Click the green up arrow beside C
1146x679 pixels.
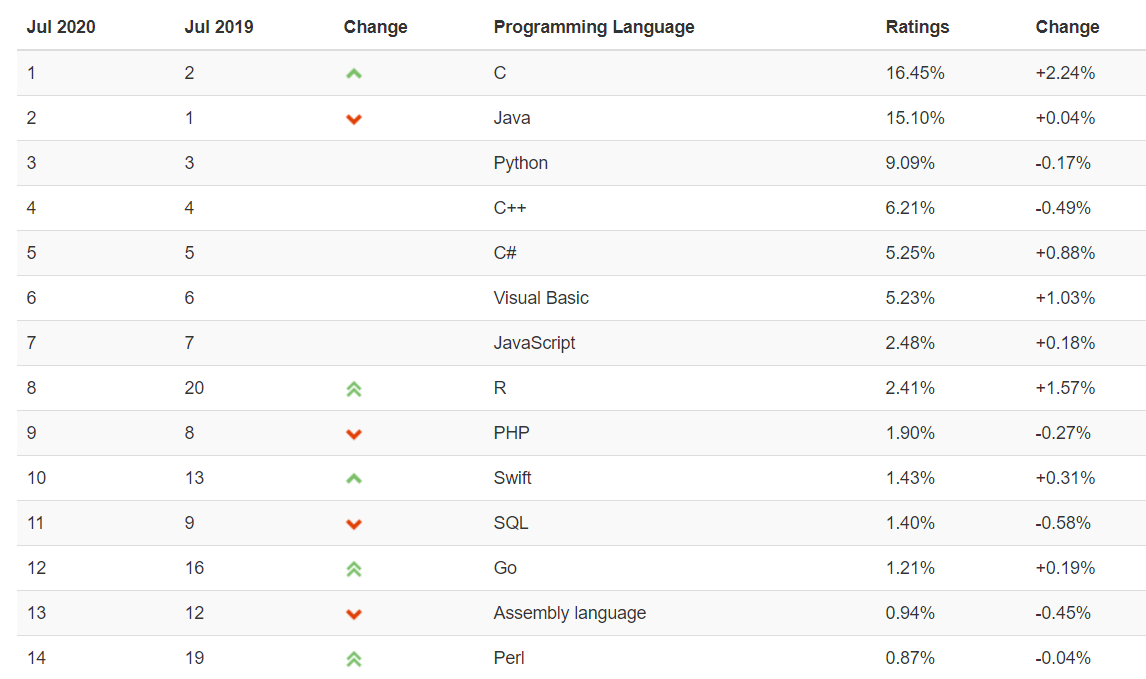353,74
